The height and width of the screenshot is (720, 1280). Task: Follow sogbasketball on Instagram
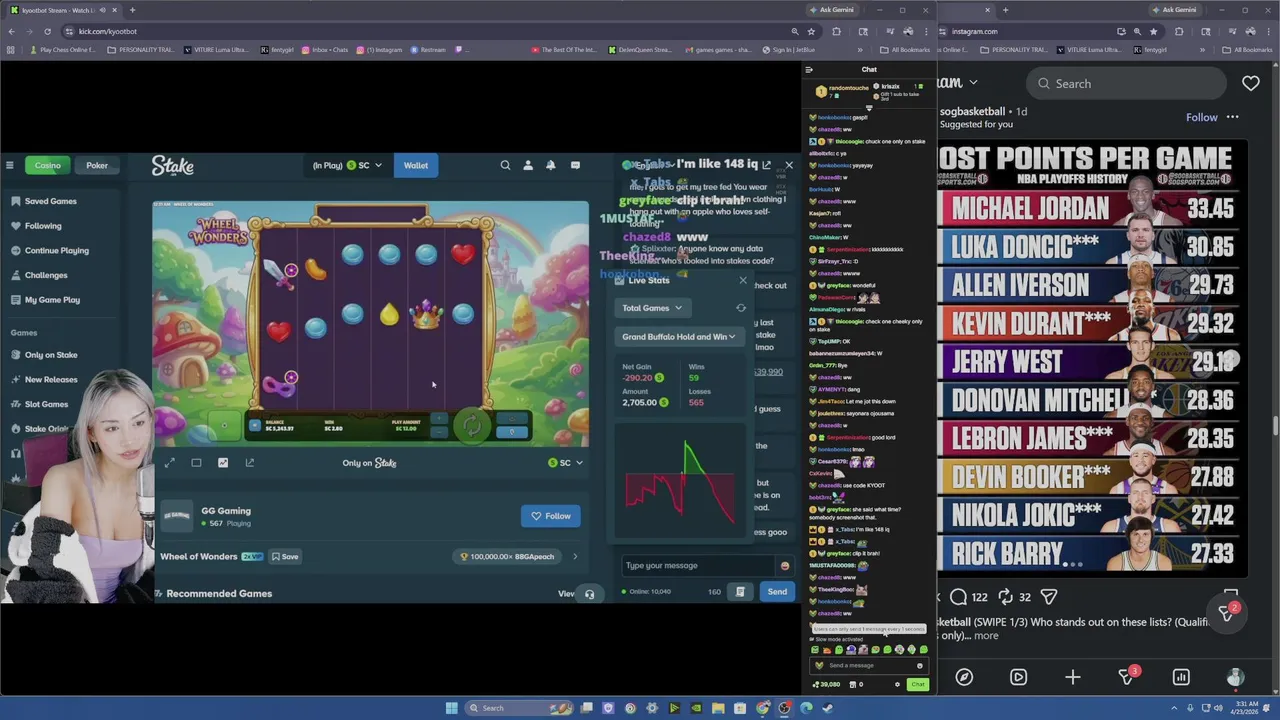point(1202,117)
